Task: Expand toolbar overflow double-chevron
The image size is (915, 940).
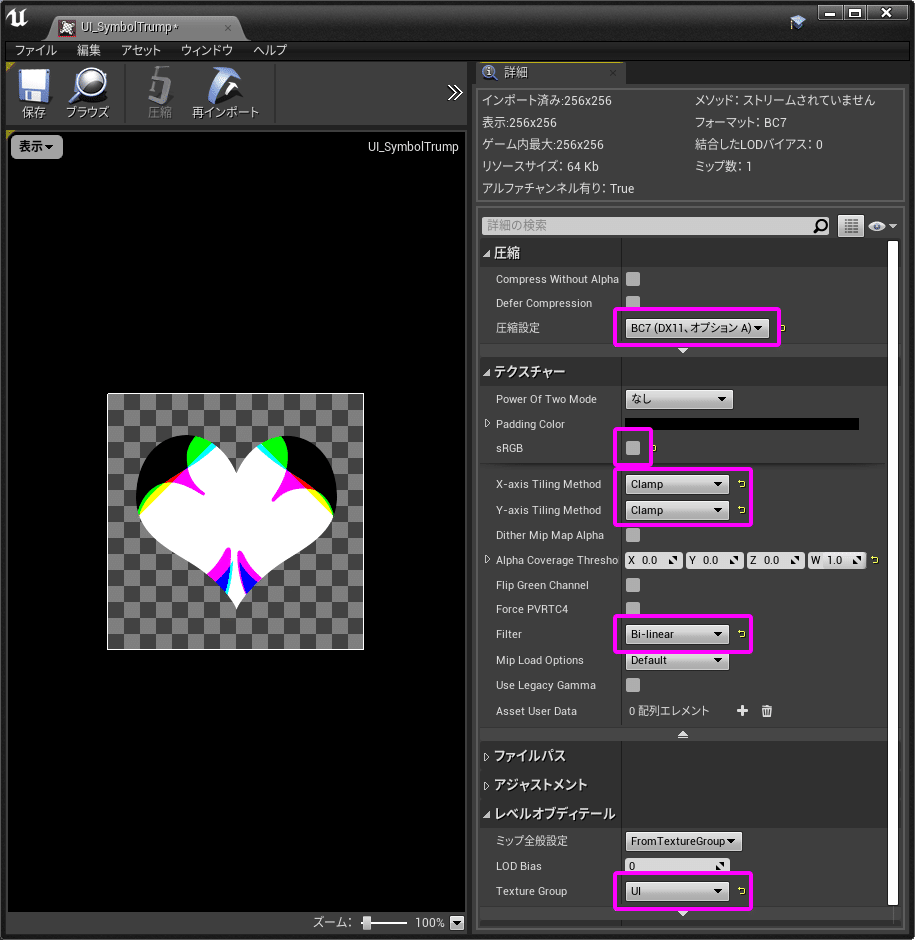Action: point(455,92)
